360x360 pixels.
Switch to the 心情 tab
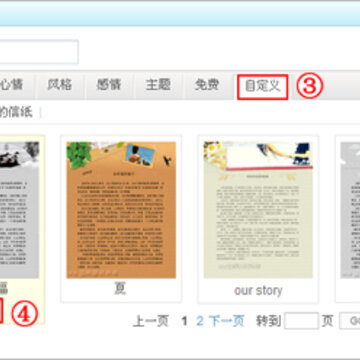(17, 85)
